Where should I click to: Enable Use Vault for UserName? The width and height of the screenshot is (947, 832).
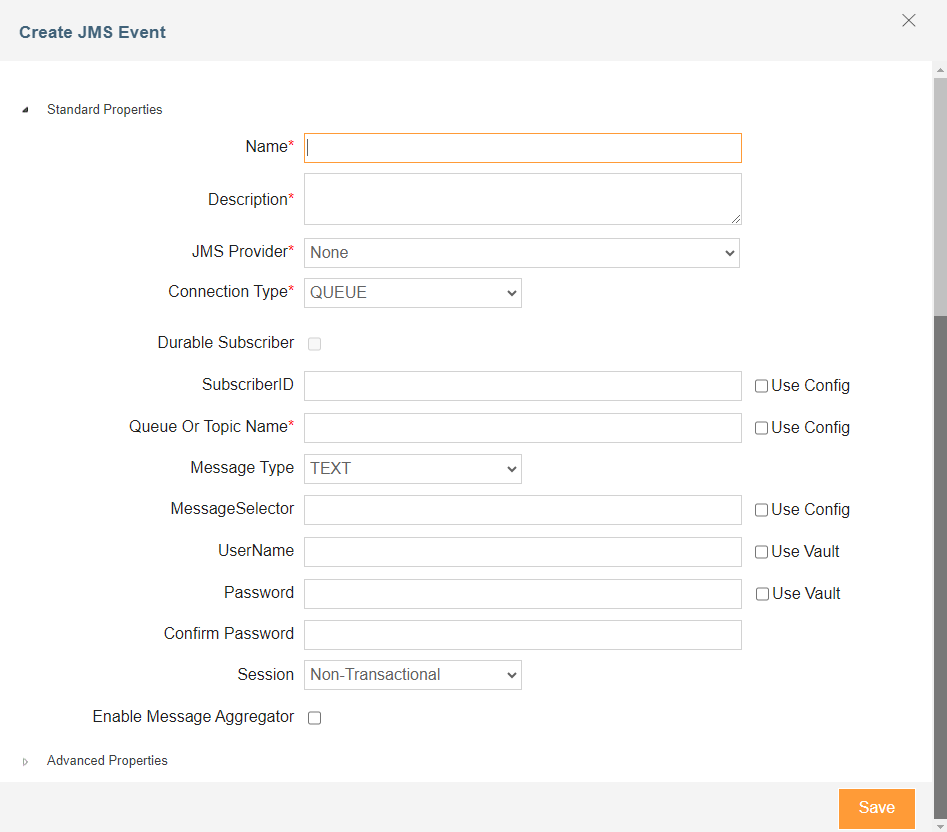click(x=762, y=552)
